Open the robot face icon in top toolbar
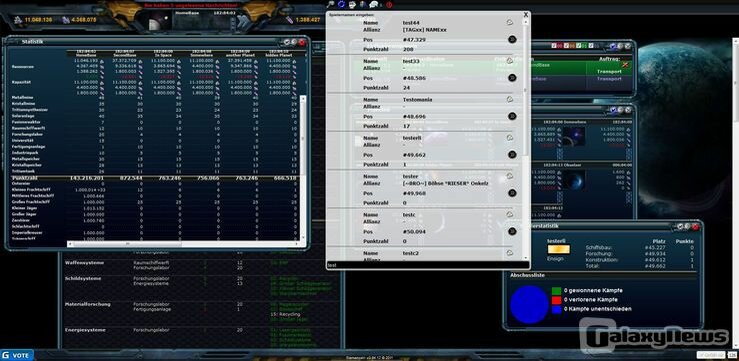 [353, 4]
